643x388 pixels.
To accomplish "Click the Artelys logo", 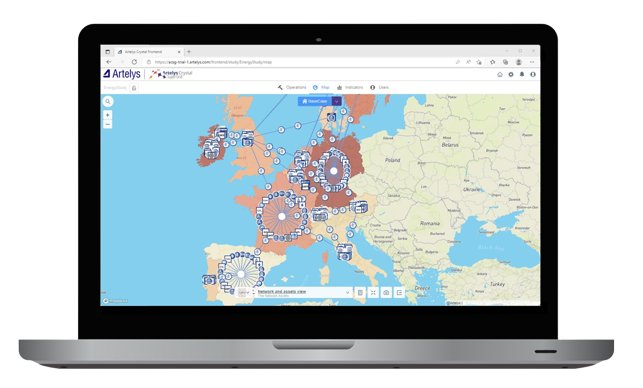I will (122, 74).
